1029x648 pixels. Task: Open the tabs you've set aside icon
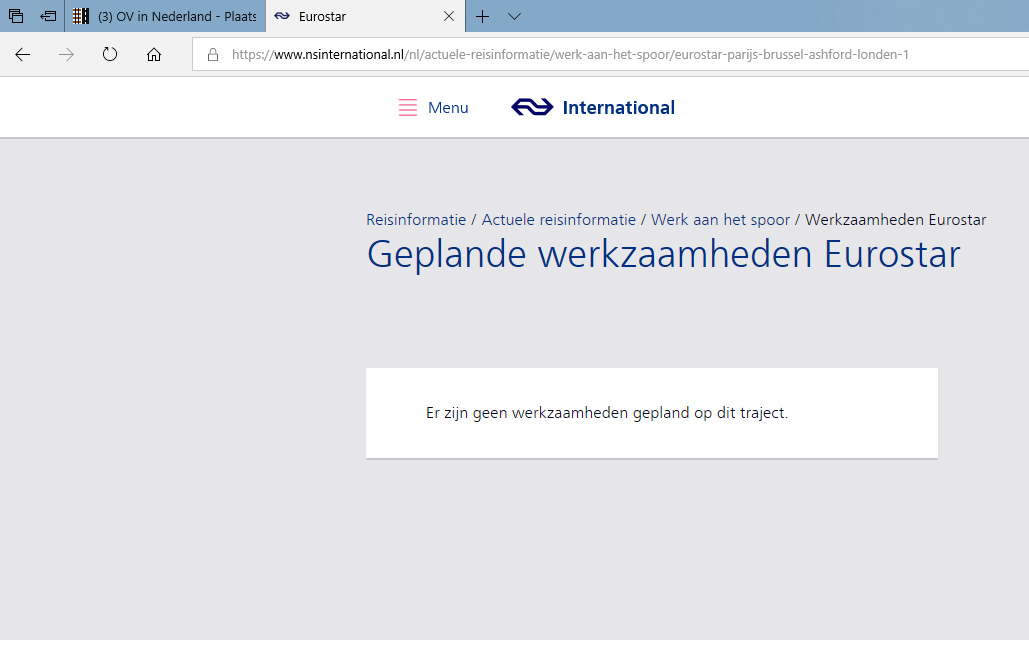coord(16,16)
